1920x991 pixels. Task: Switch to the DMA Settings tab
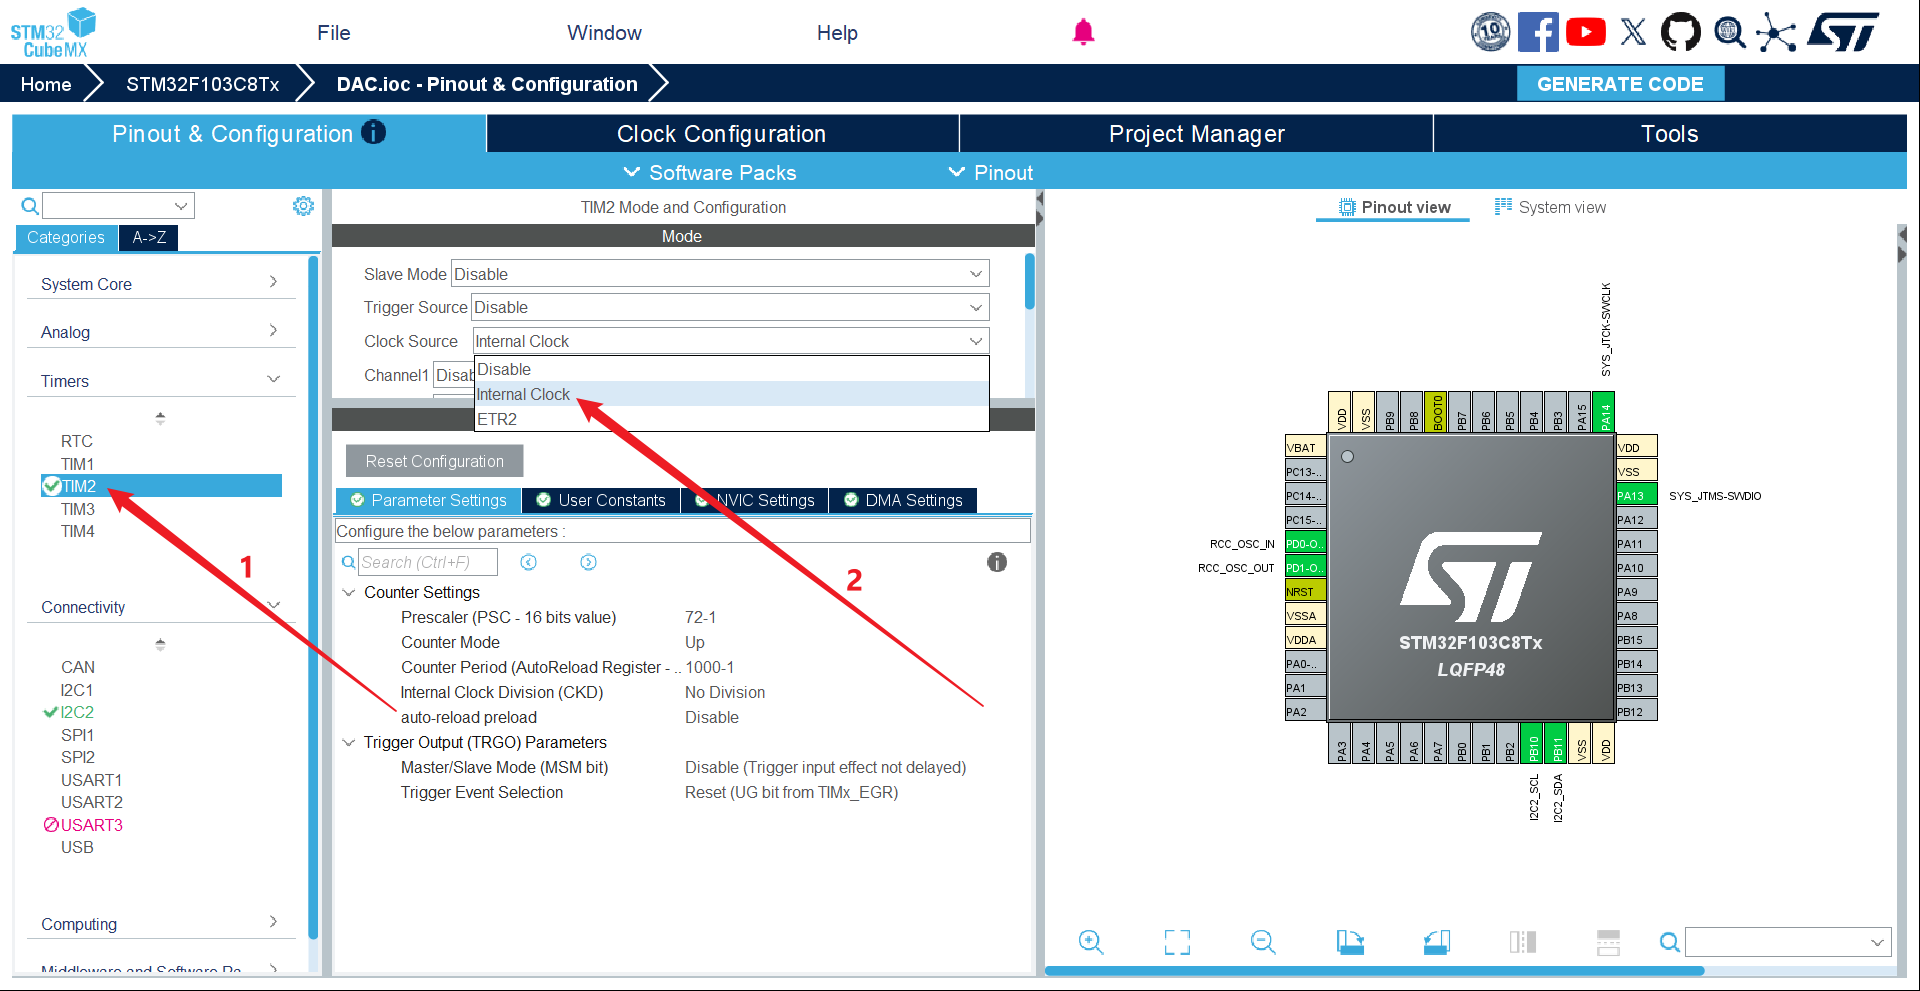903,500
